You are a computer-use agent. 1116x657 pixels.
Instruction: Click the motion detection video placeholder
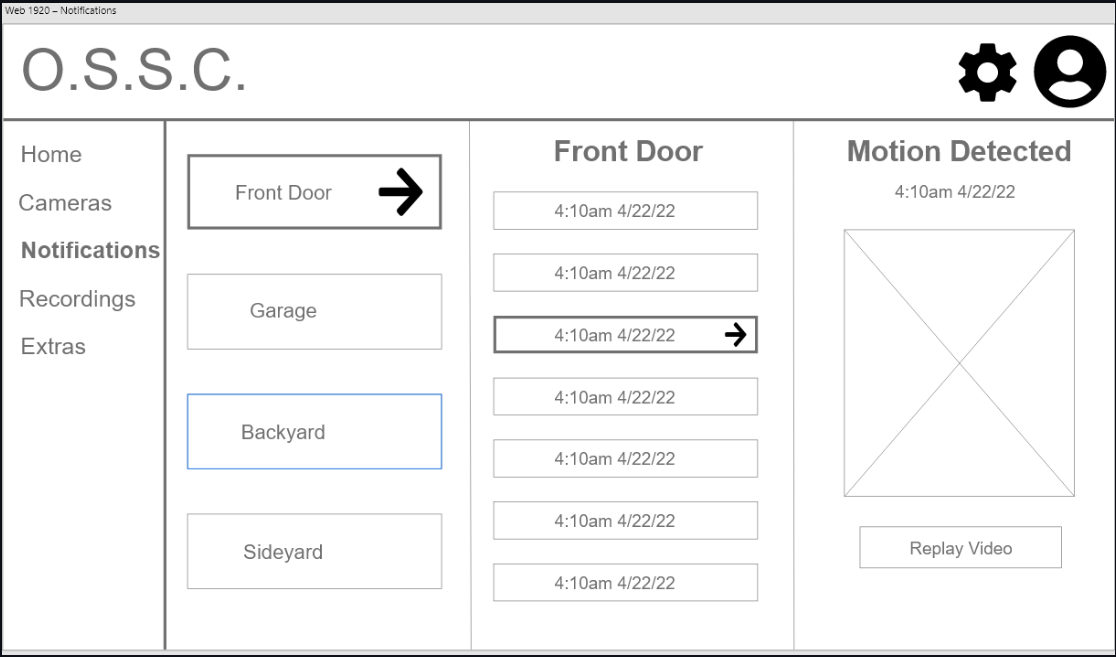tap(959, 362)
